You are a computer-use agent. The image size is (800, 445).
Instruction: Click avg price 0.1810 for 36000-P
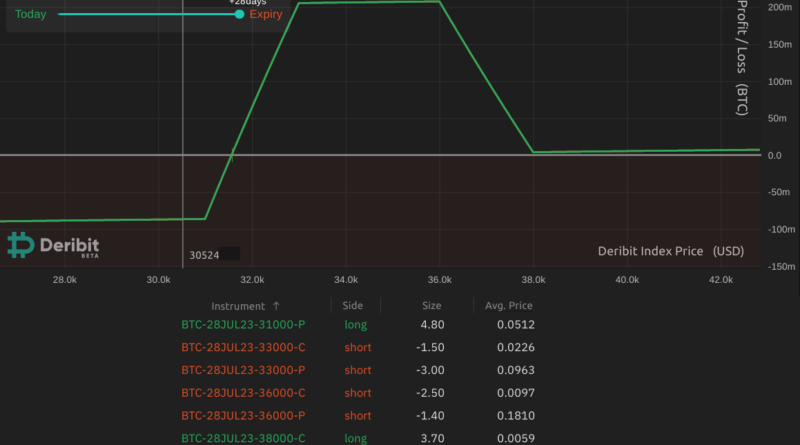tap(514, 415)
